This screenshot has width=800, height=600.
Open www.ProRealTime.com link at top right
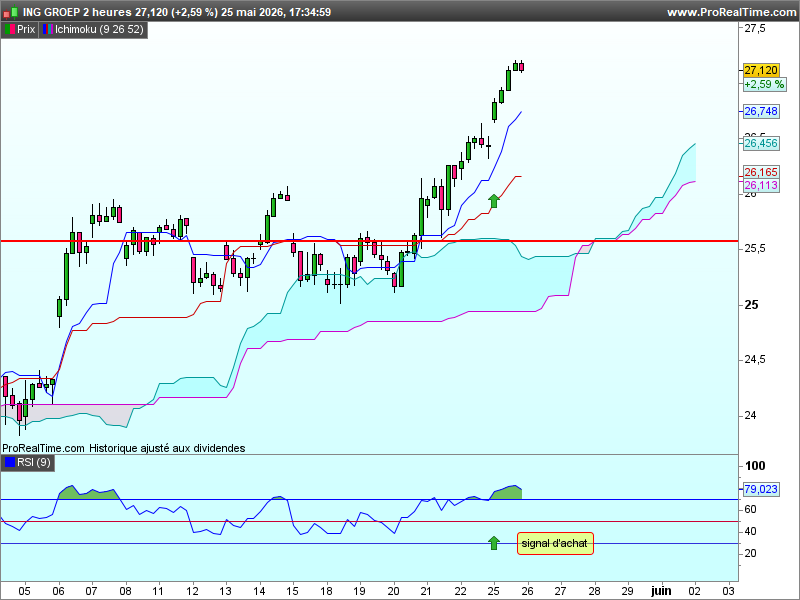pos(732,12)
